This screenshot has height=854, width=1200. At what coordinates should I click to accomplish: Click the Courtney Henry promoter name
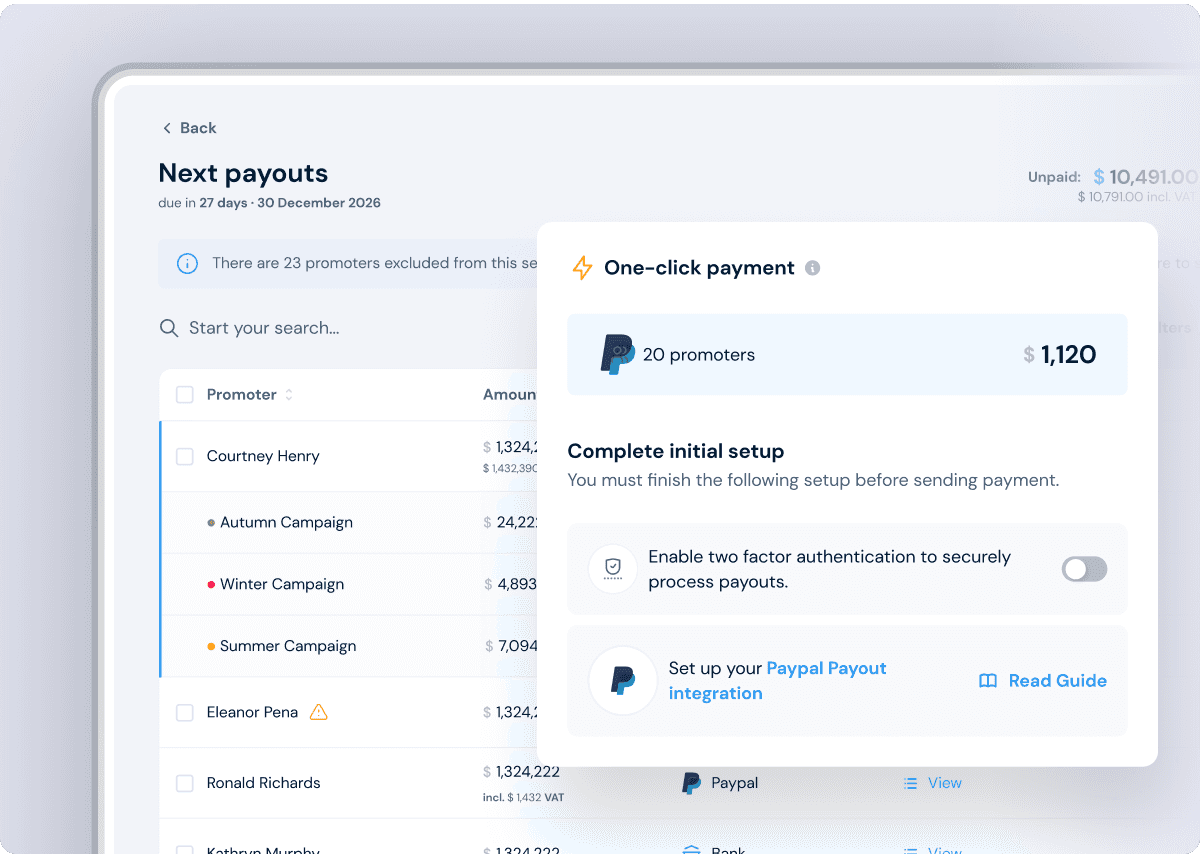[263, 456]
